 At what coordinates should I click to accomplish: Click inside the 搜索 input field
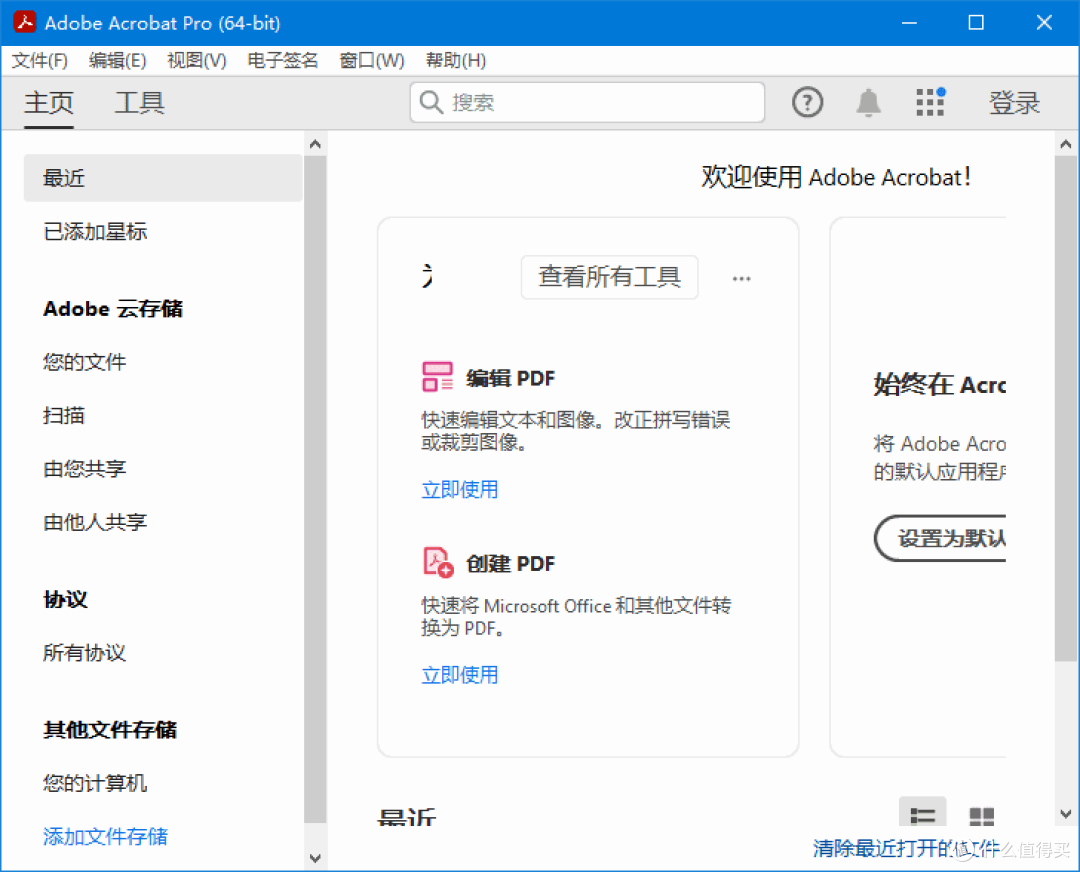click(587, 102)
